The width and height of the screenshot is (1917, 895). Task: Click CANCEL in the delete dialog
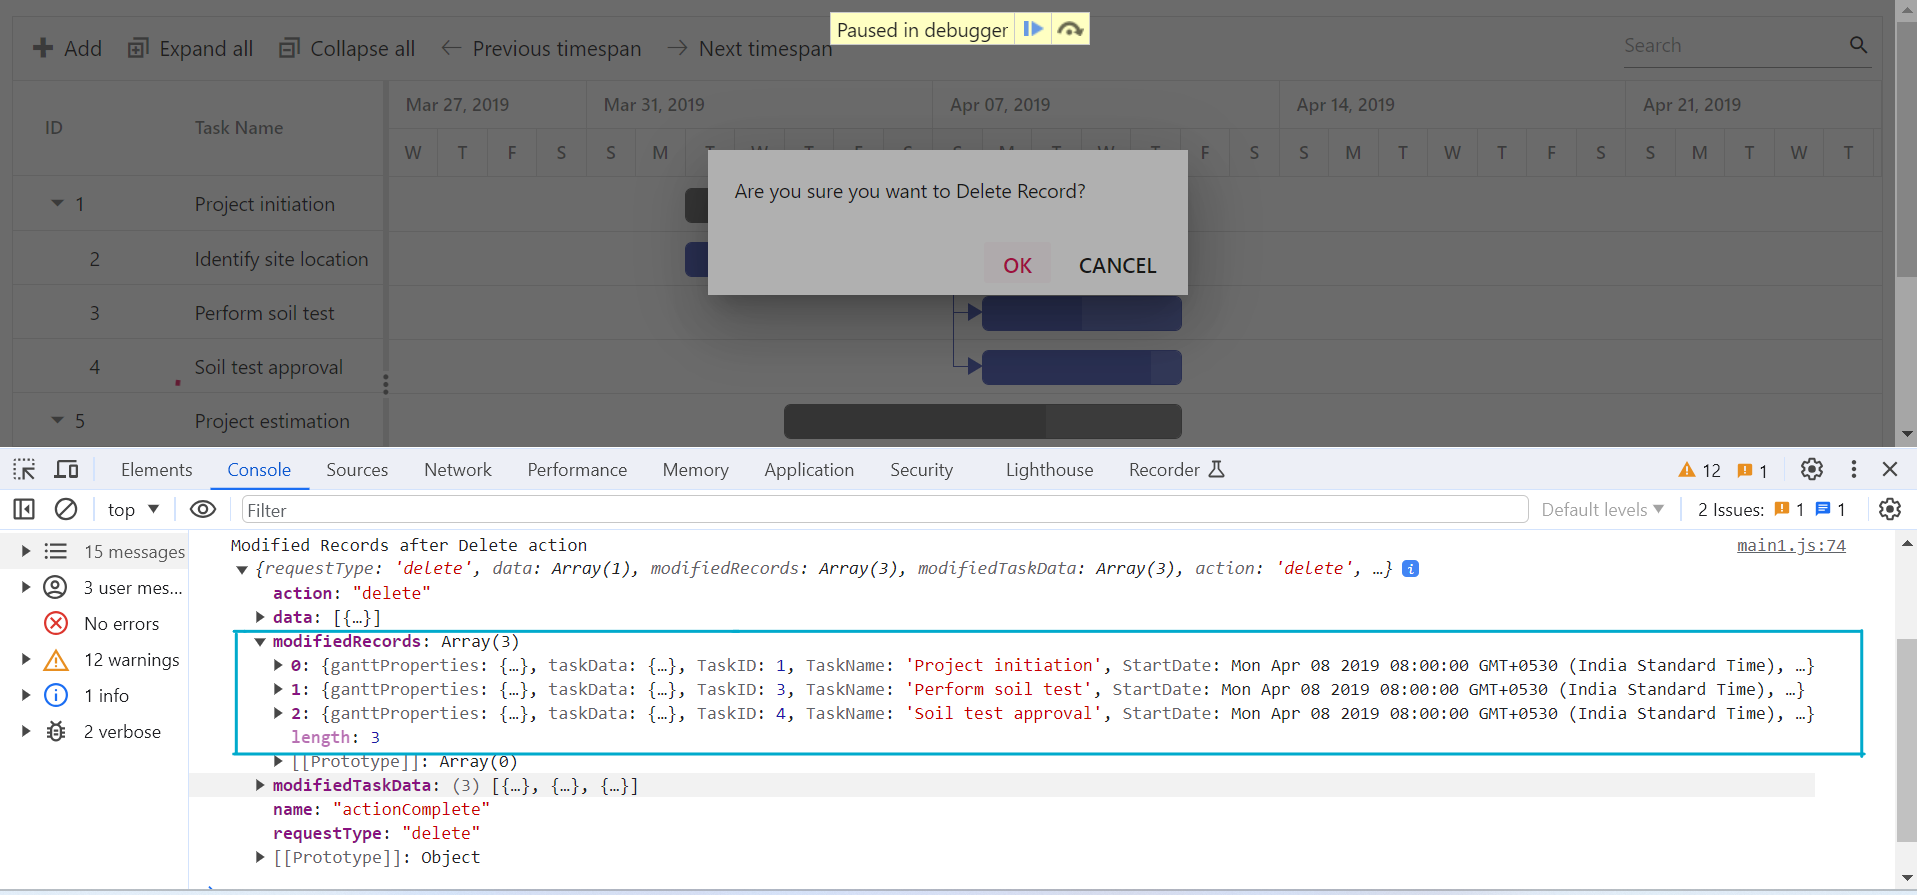[x=1117, y=265]
